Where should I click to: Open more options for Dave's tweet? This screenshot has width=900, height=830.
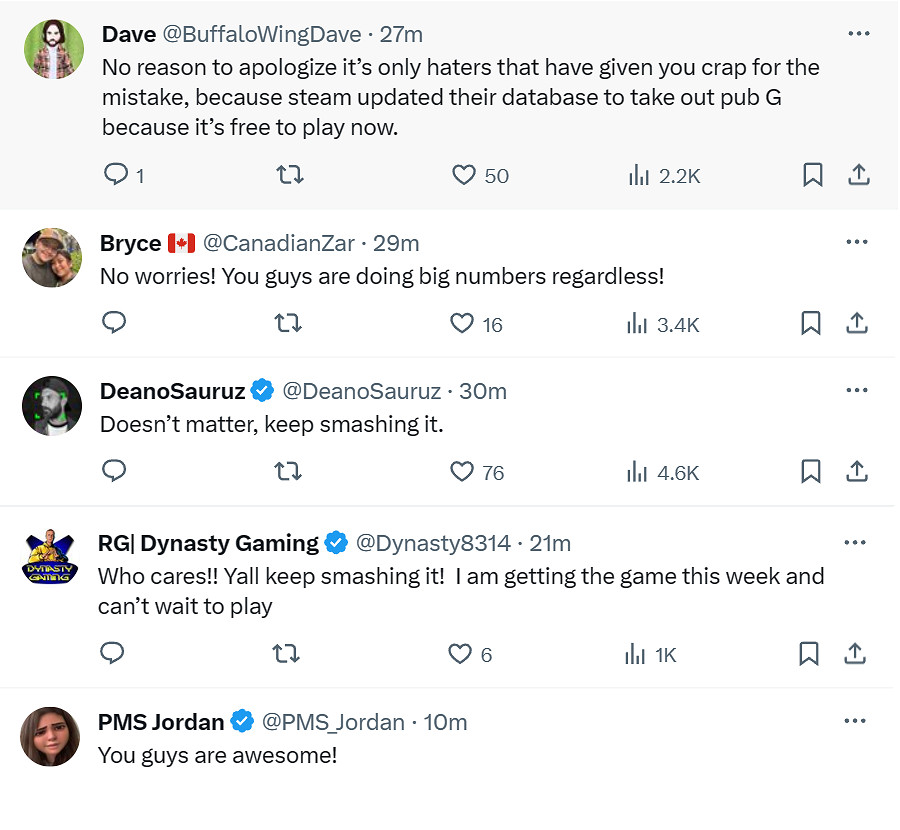coord(858,33)
